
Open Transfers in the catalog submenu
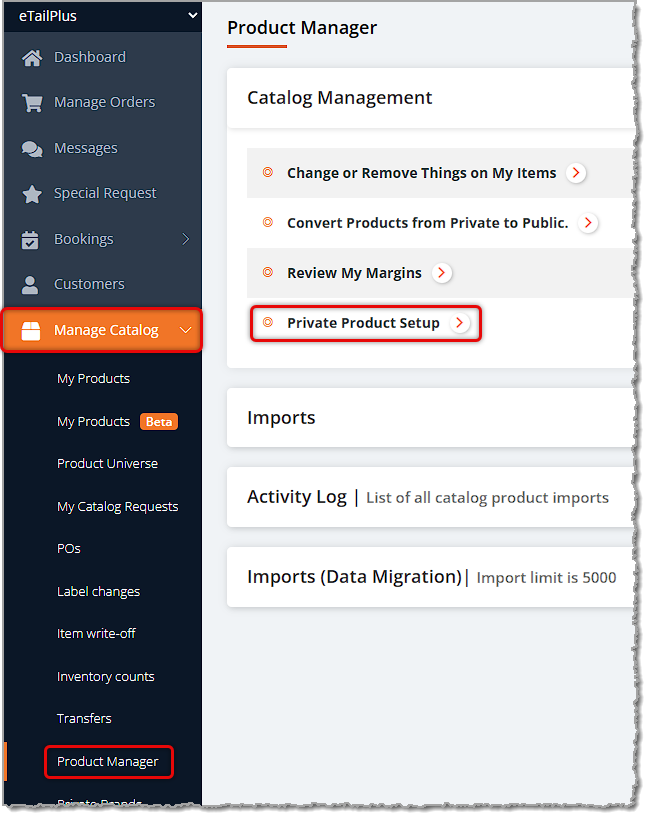pyautogui.click(x=84, y=719)
